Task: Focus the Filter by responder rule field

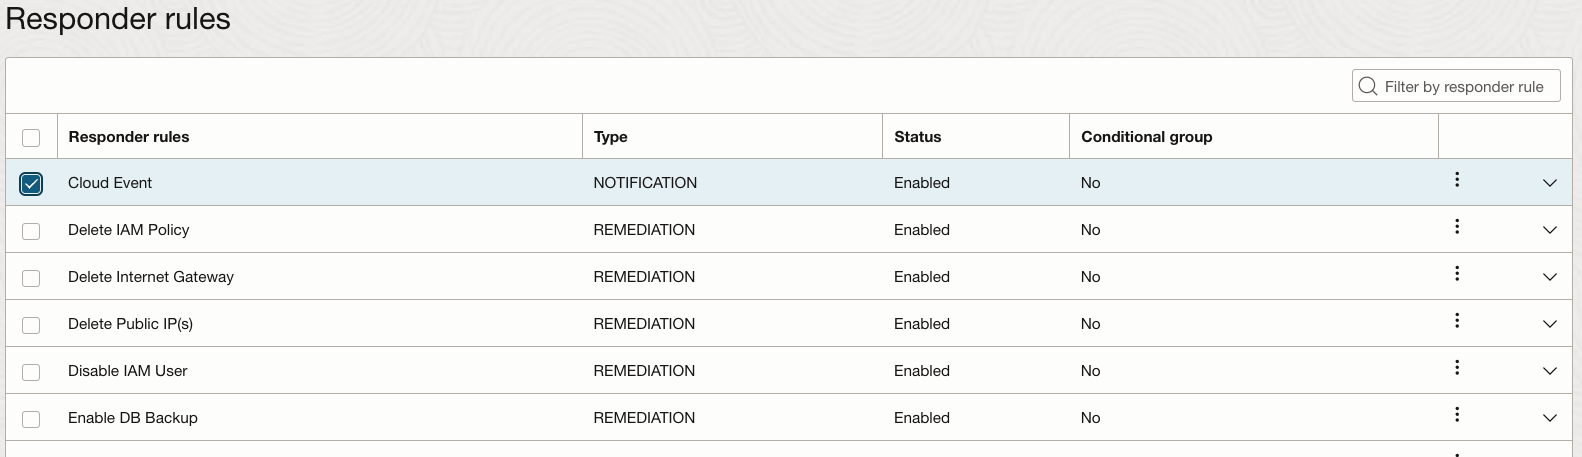Action: tap(1465, 87)
